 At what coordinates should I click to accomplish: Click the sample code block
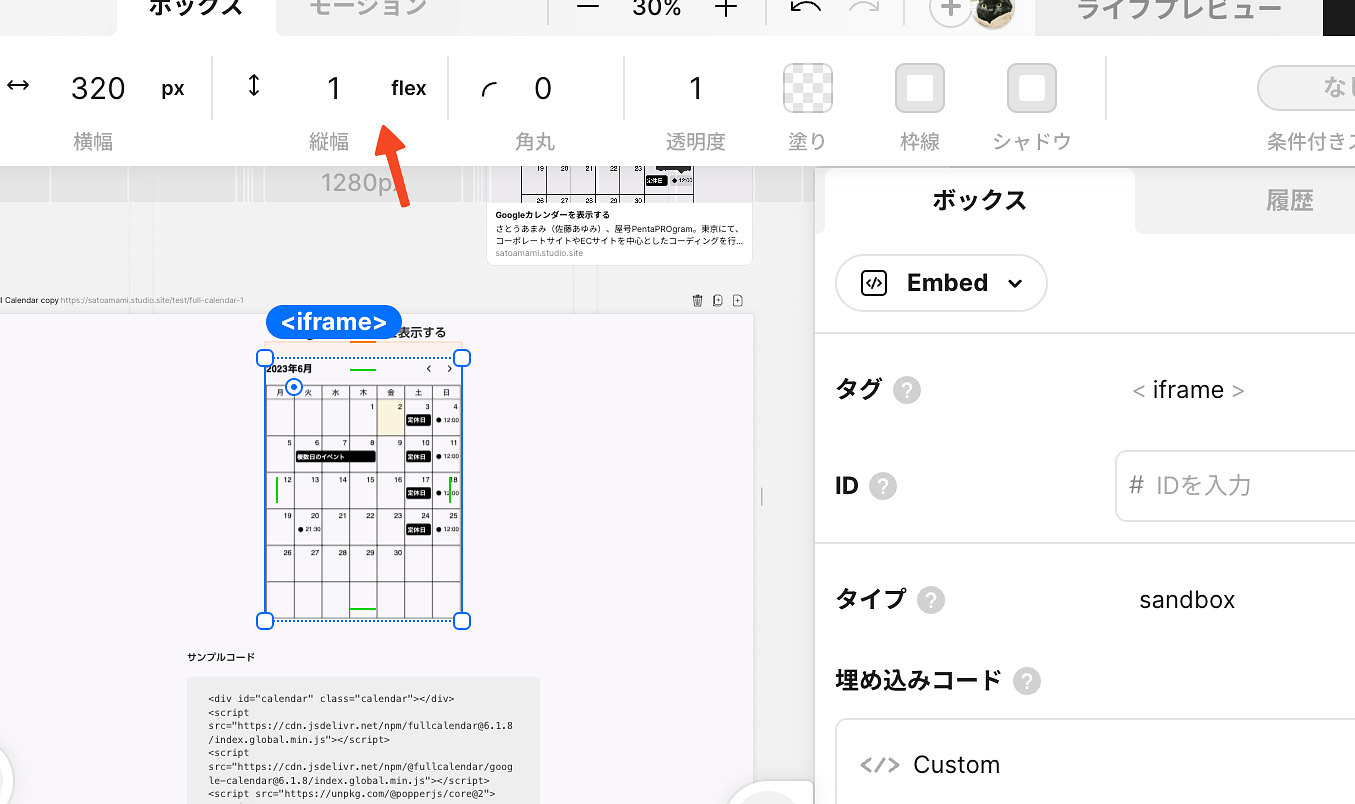point(363,740)
